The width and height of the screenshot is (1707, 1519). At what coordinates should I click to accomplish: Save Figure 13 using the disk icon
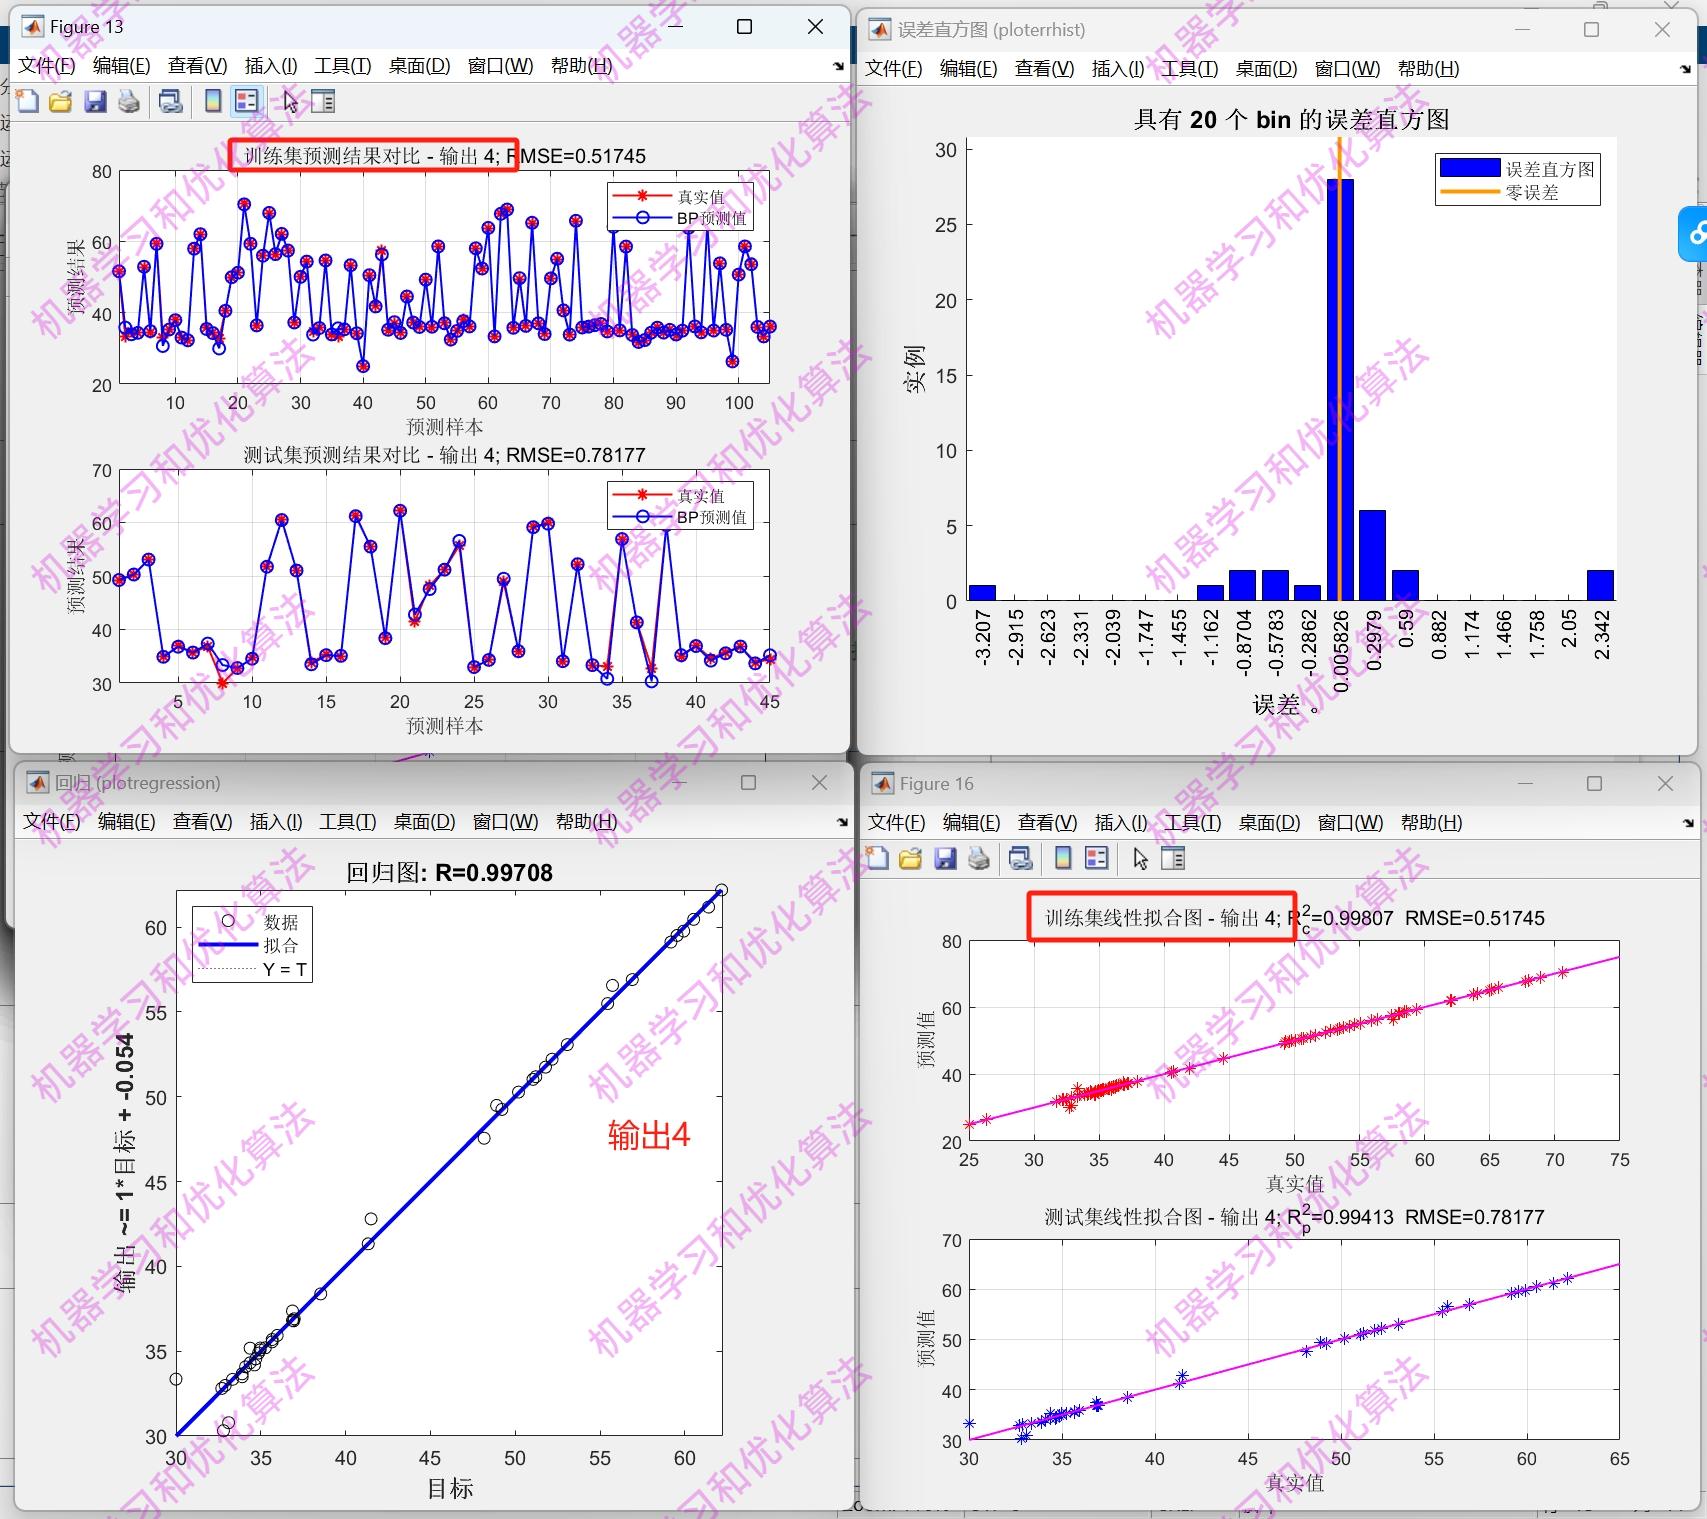(95, 101)
